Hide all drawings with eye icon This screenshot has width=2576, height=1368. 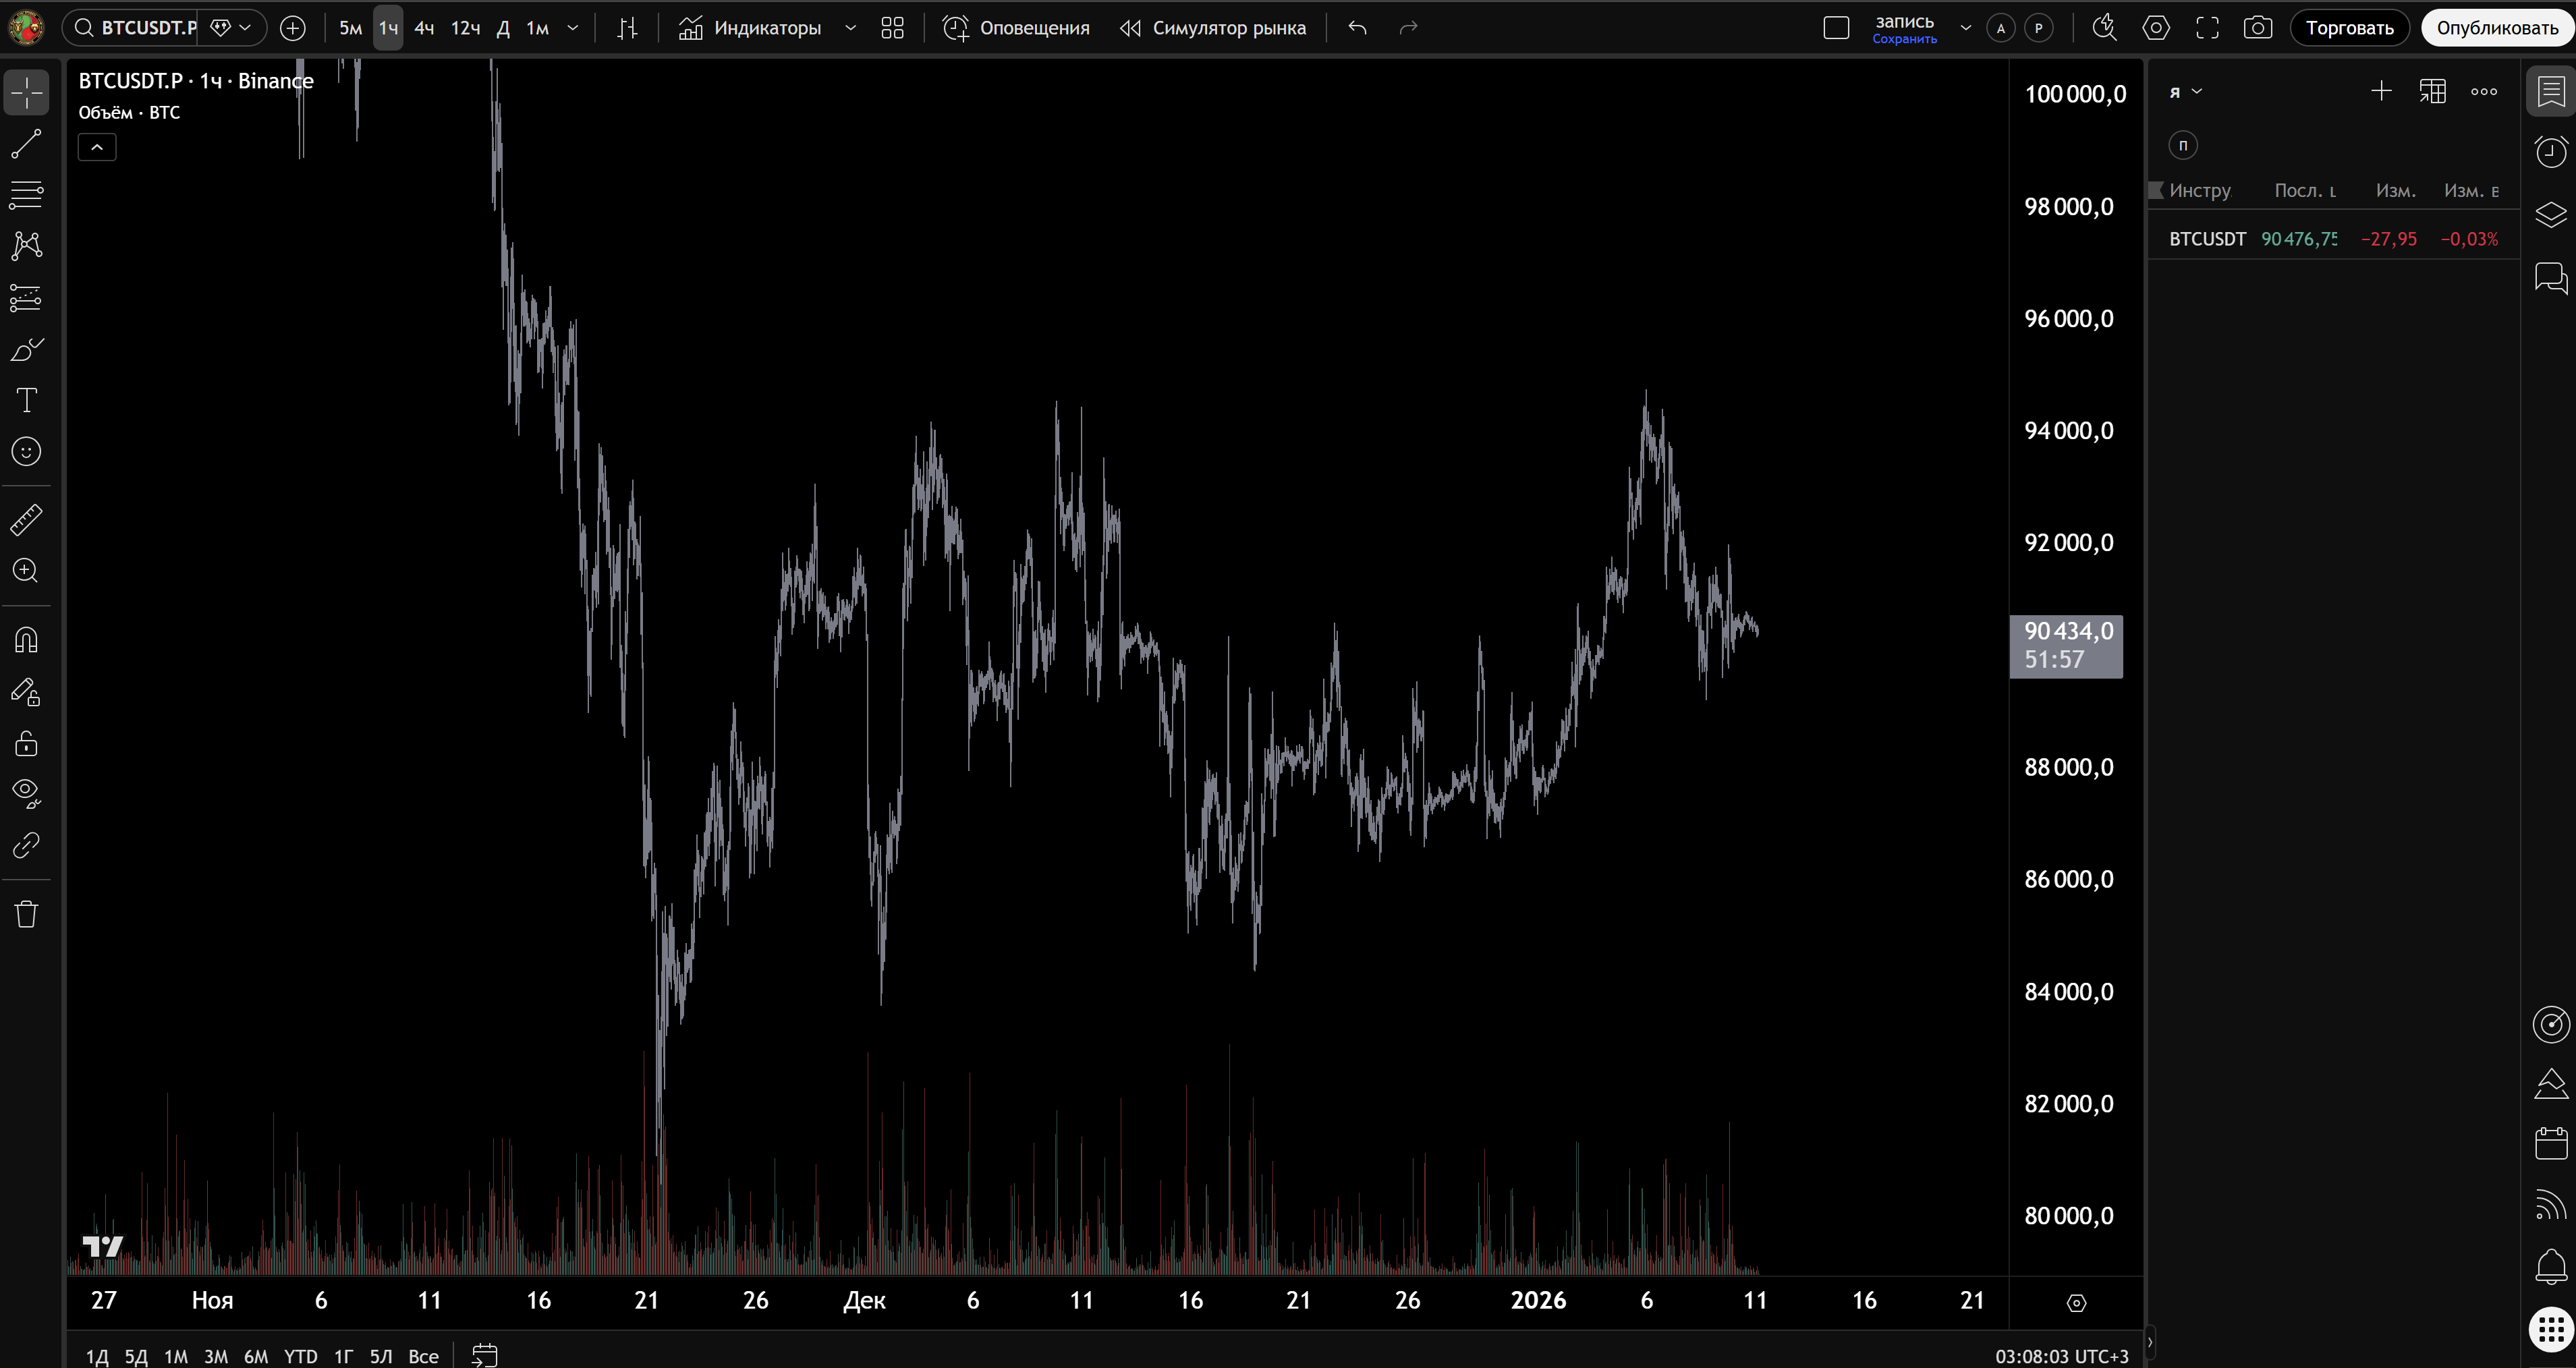click(x=26, y=793)
